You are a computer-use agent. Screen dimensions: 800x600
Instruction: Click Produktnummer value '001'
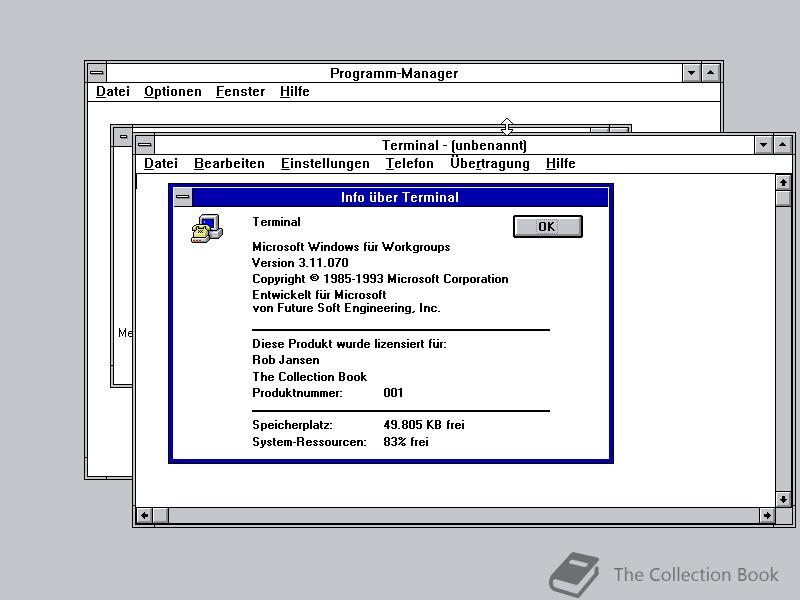(x=393, y=393)
